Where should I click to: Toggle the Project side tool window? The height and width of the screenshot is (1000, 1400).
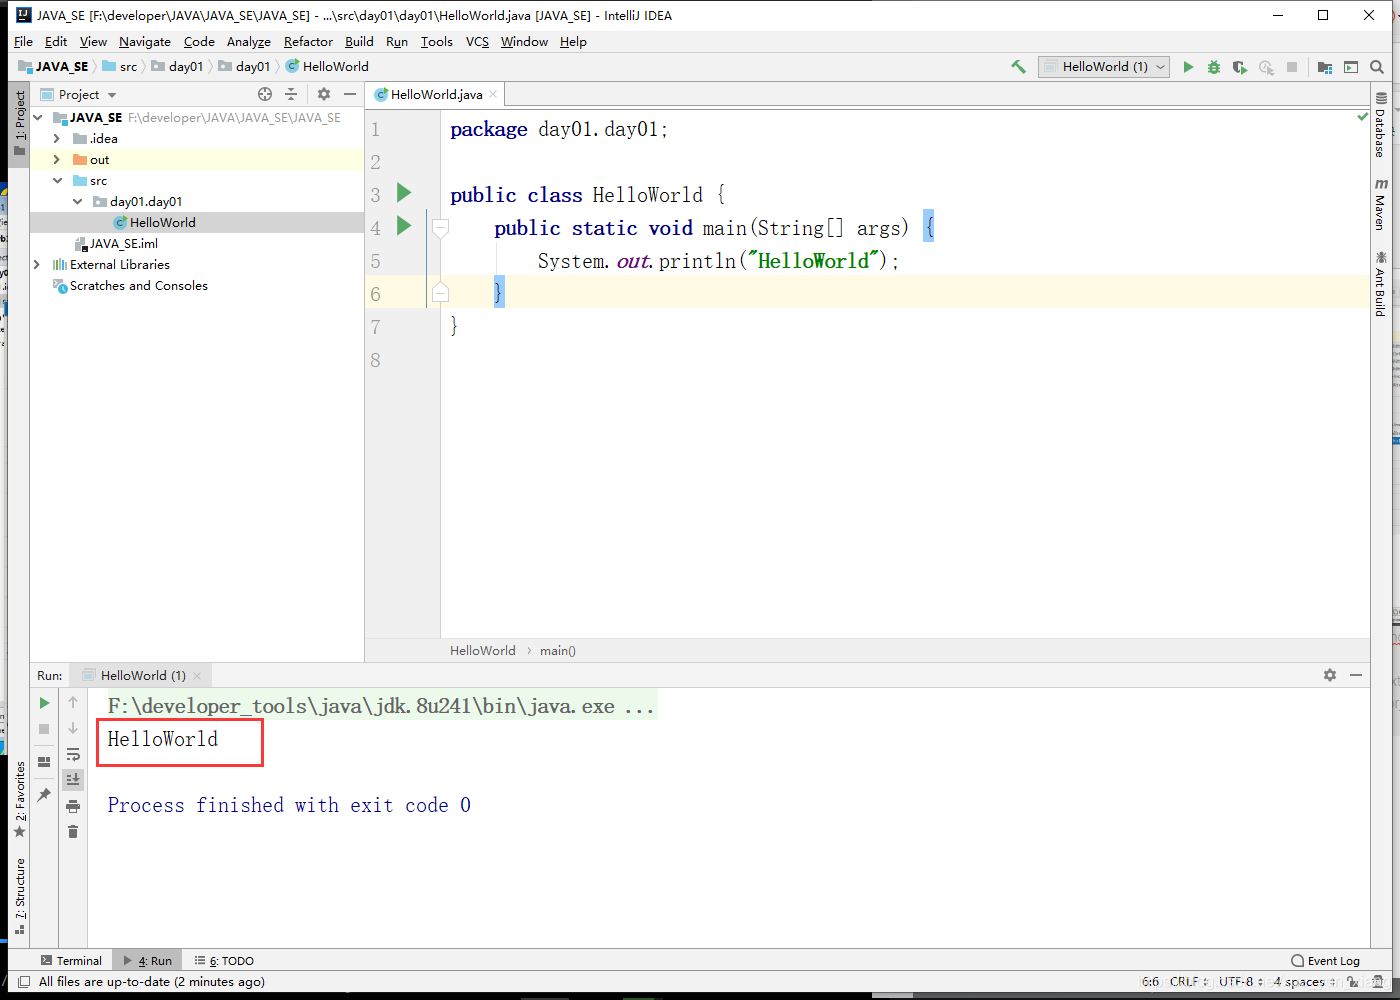tap(19, 123)
